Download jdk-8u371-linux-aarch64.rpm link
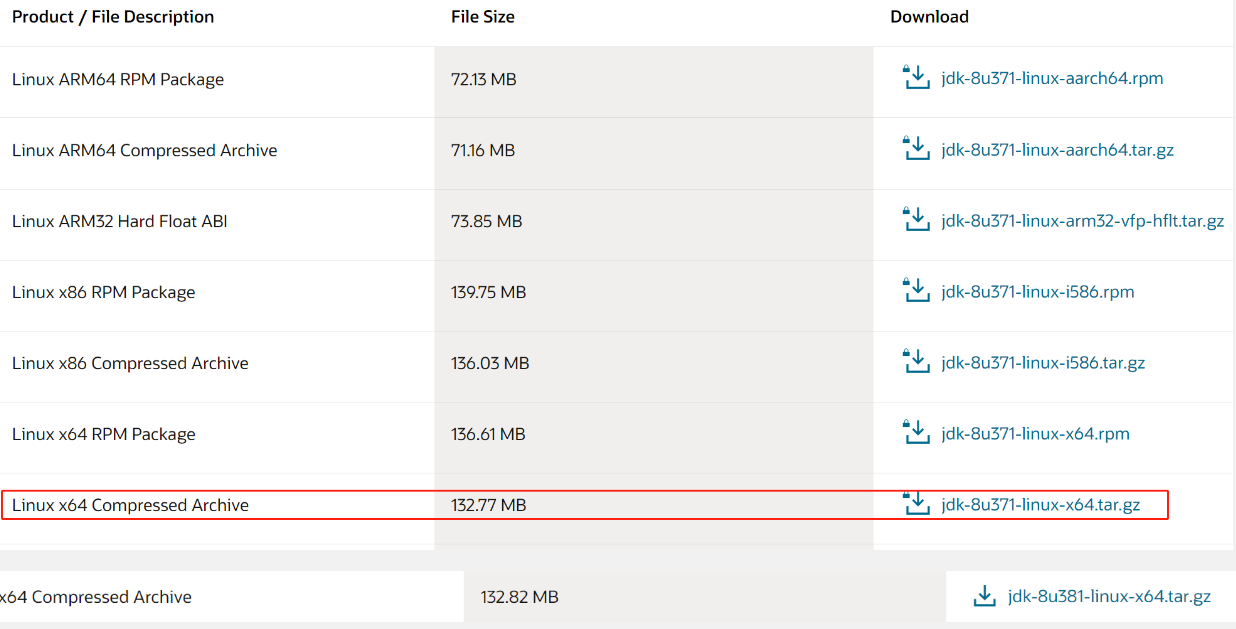Viewport: 1236px width, 629px height. click(1052, 78)
